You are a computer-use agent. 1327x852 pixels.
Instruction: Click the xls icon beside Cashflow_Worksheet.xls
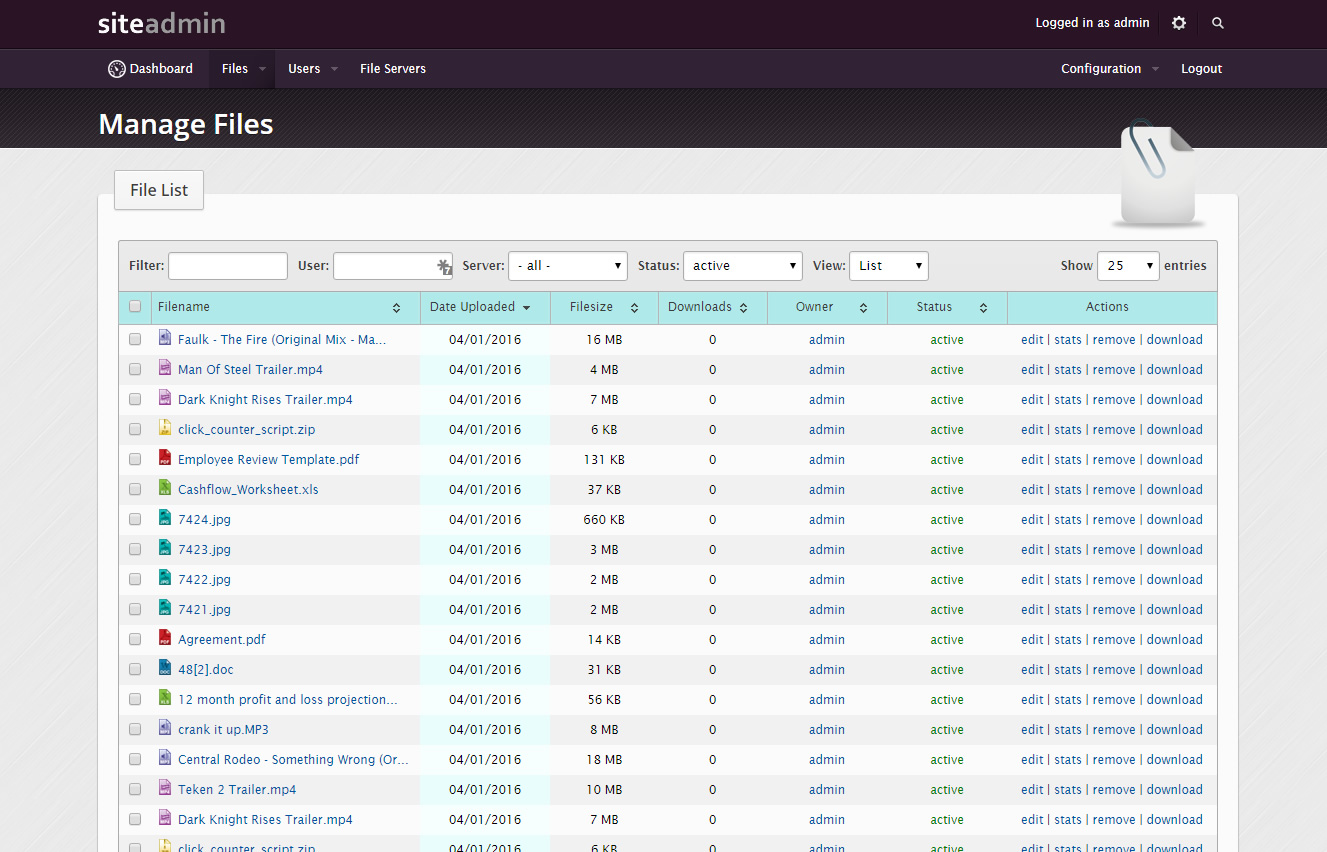165,489
